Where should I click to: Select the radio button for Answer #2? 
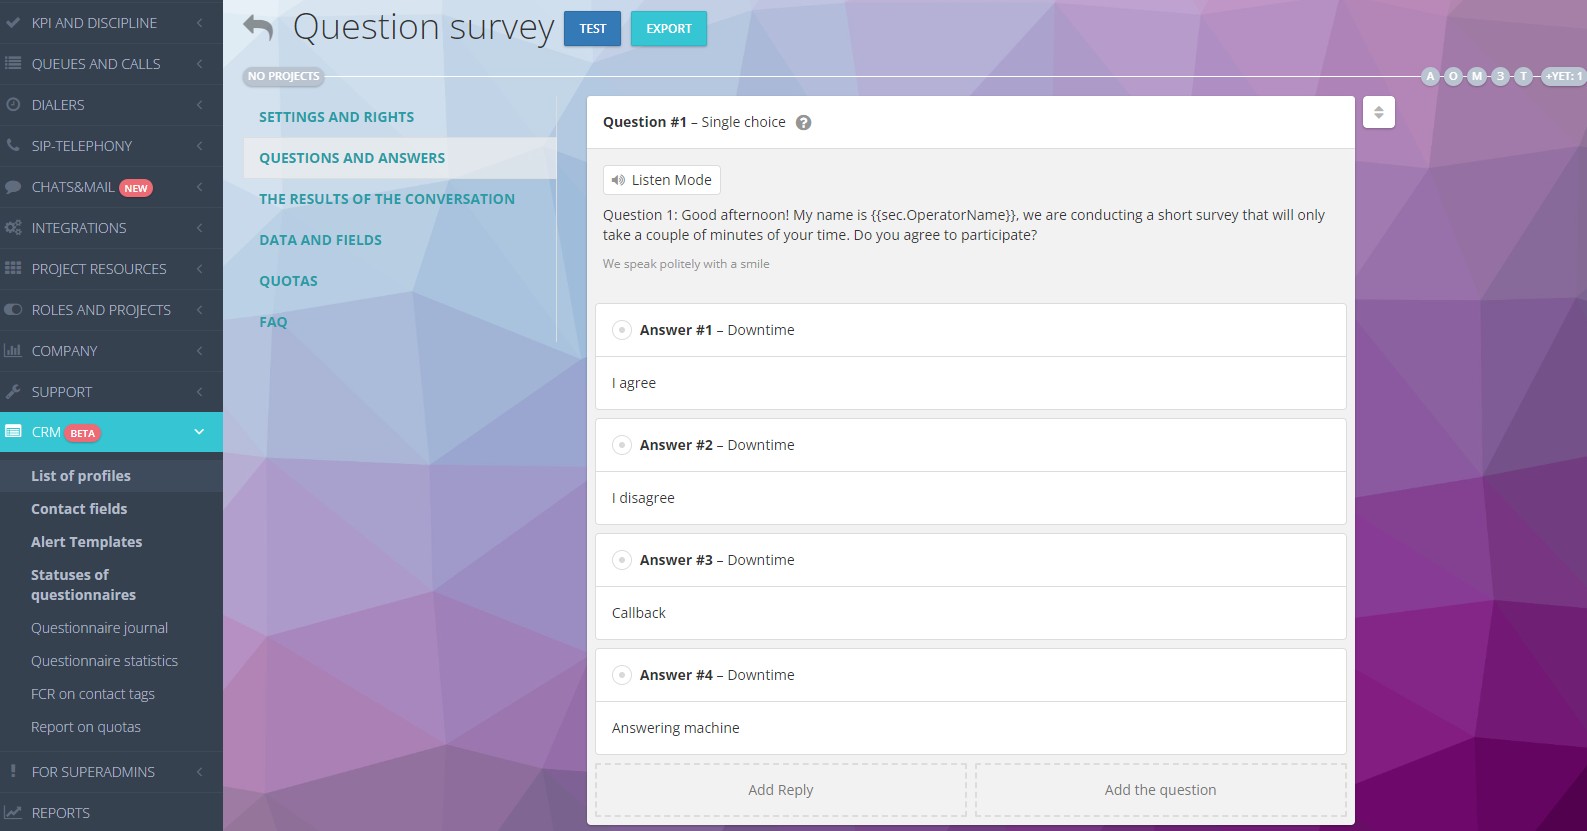click(621, 445)
